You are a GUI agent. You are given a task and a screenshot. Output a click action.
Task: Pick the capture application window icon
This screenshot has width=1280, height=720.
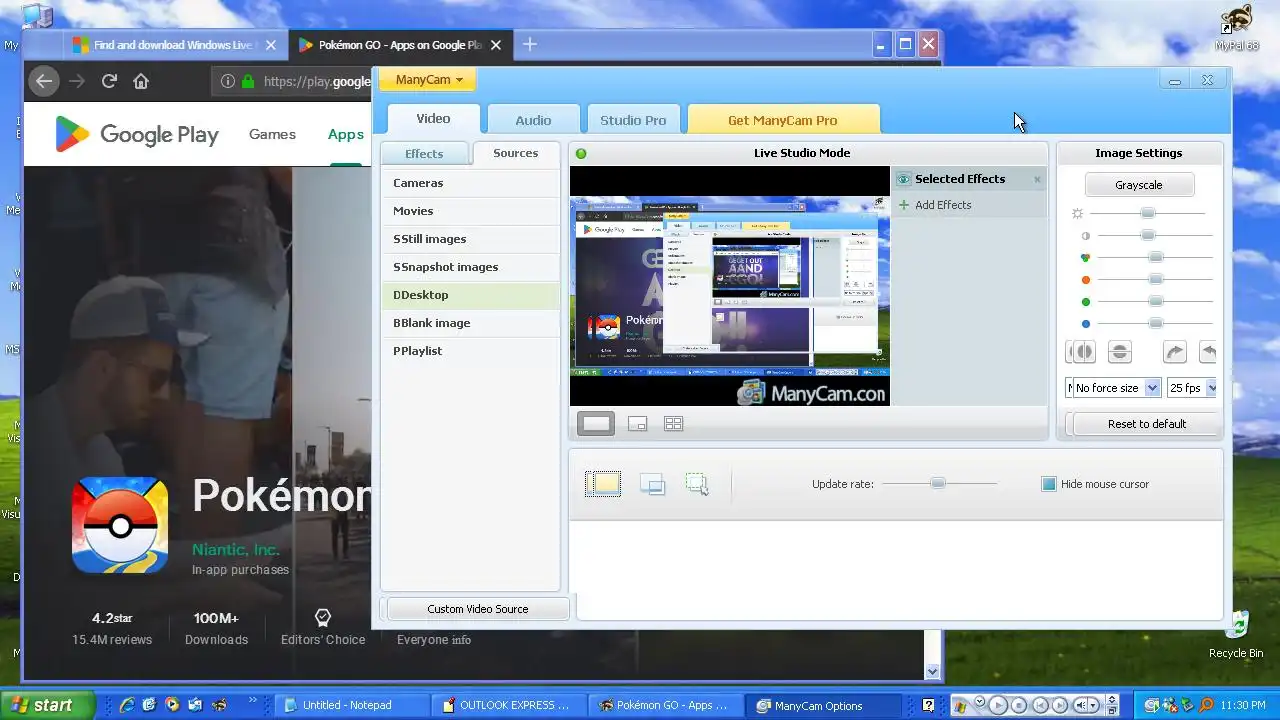pyautogui.click(x=652, y=484)
